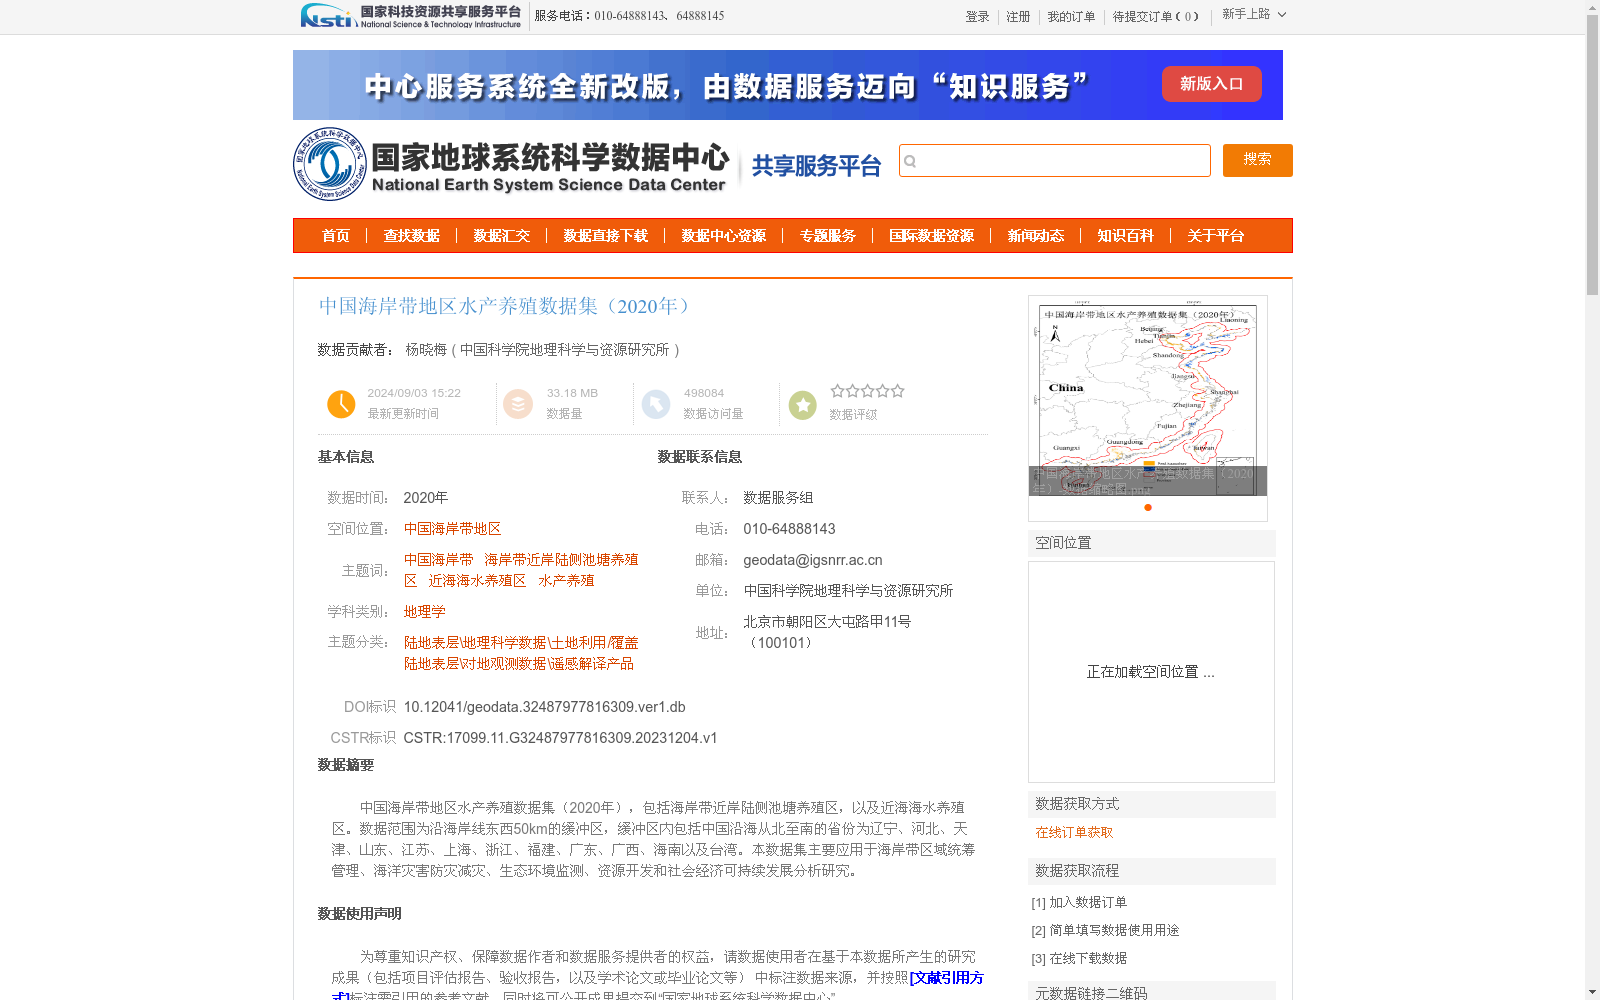Click the arrow icon beside 数据访问量

(x=655, y=404)
